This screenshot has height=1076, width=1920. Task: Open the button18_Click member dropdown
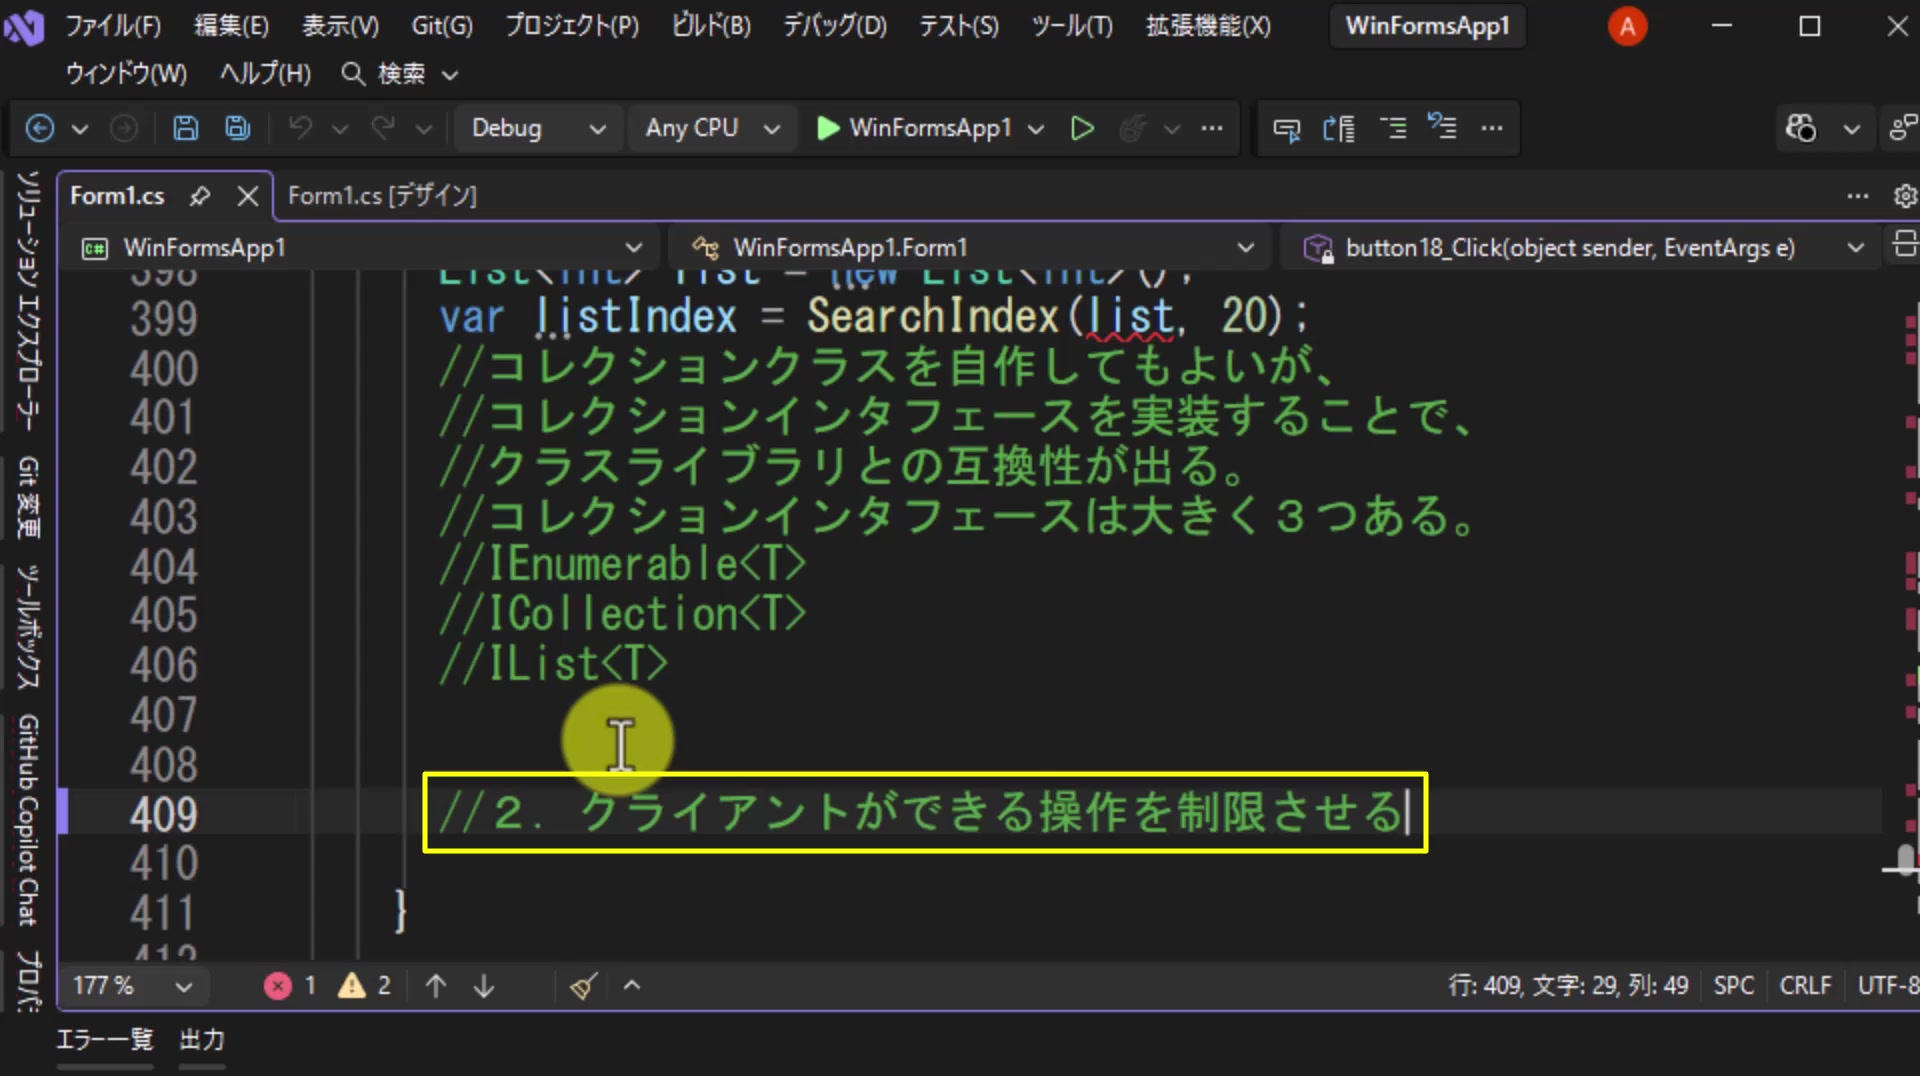click(x=1582, y=247)
